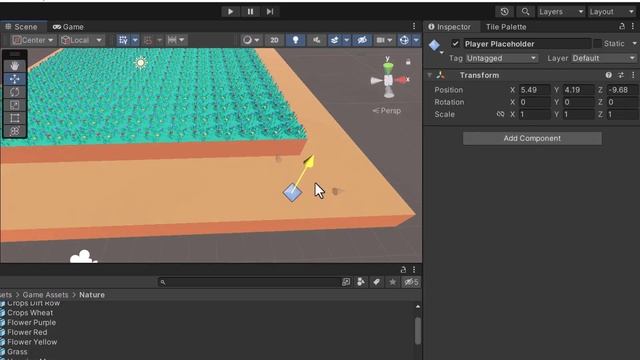Collapse the Transform component foldout
Screen dimensions: 640x360
[x=429, y=75]
